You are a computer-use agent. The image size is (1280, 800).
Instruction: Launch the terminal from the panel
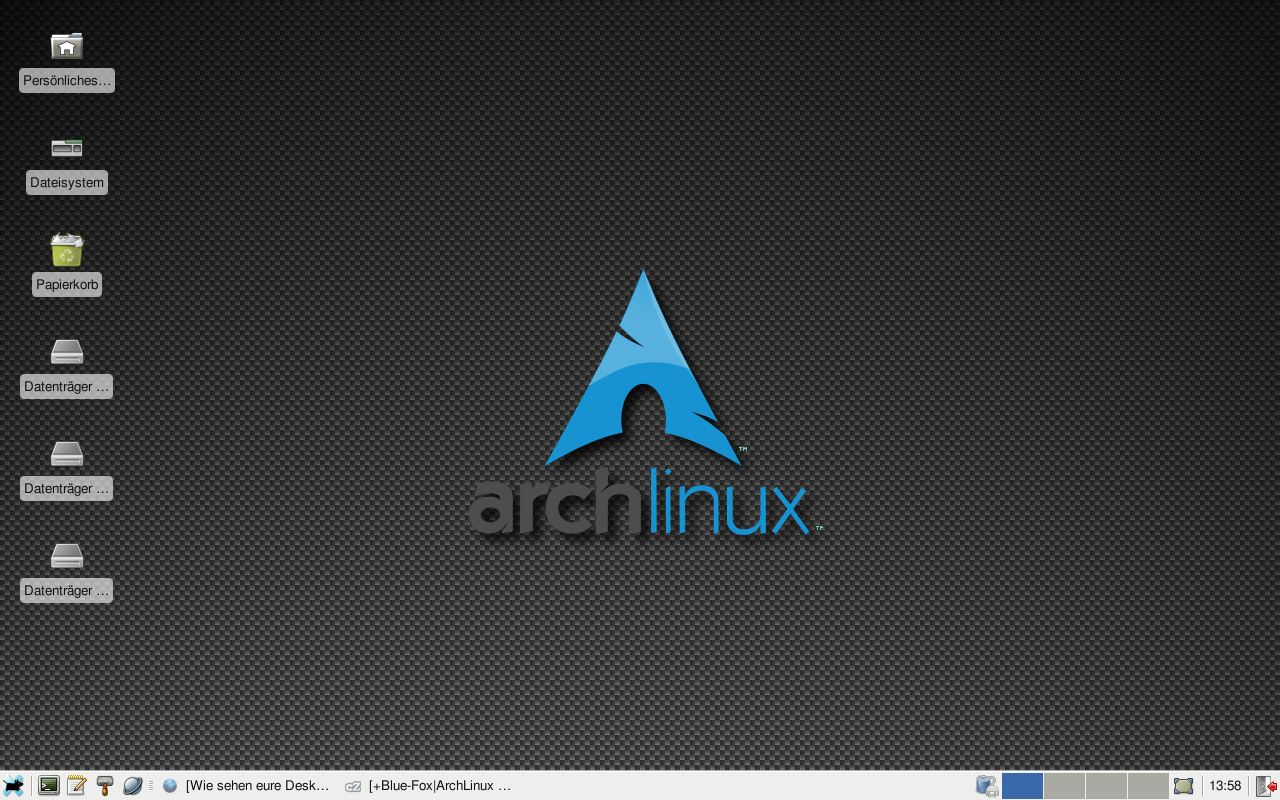point(48,786)
